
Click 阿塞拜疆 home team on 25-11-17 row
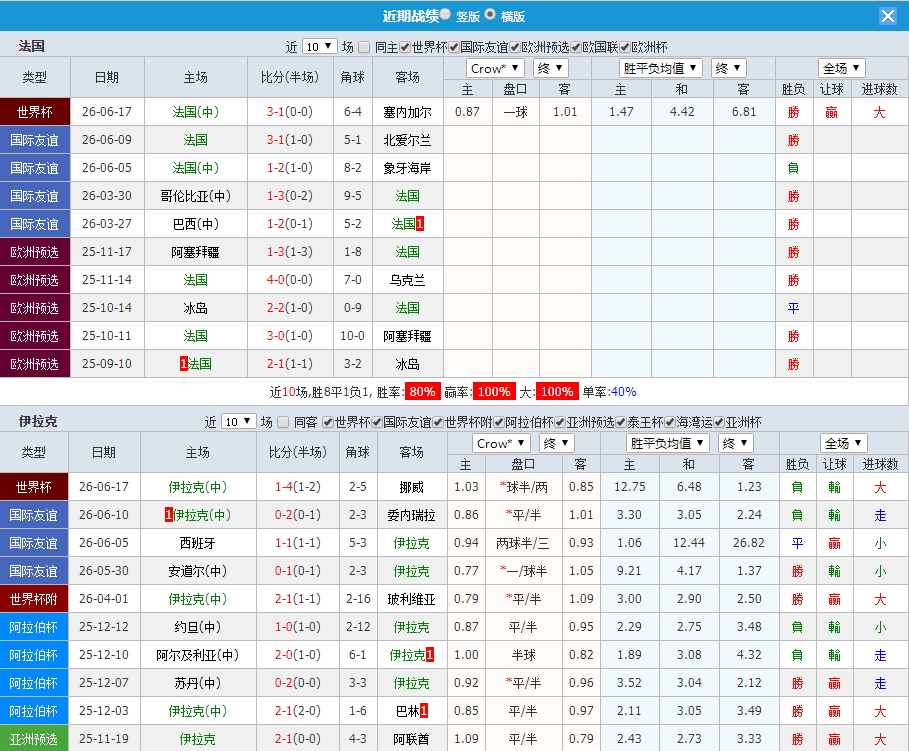click(x=195, y=252)
